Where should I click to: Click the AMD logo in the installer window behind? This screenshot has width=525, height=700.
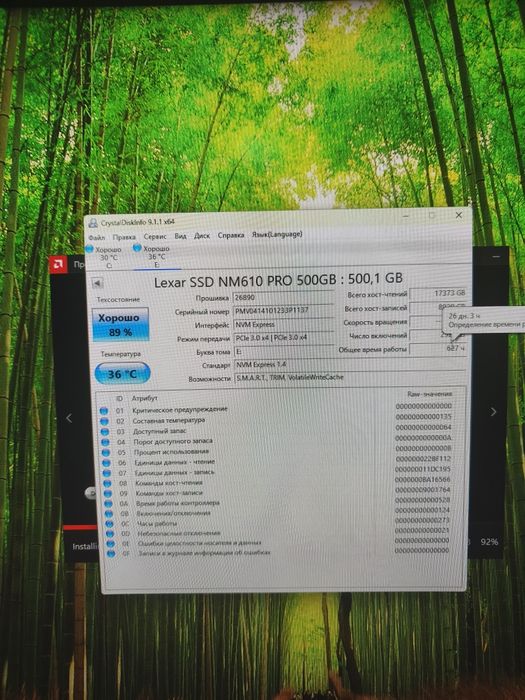point(58,265)
